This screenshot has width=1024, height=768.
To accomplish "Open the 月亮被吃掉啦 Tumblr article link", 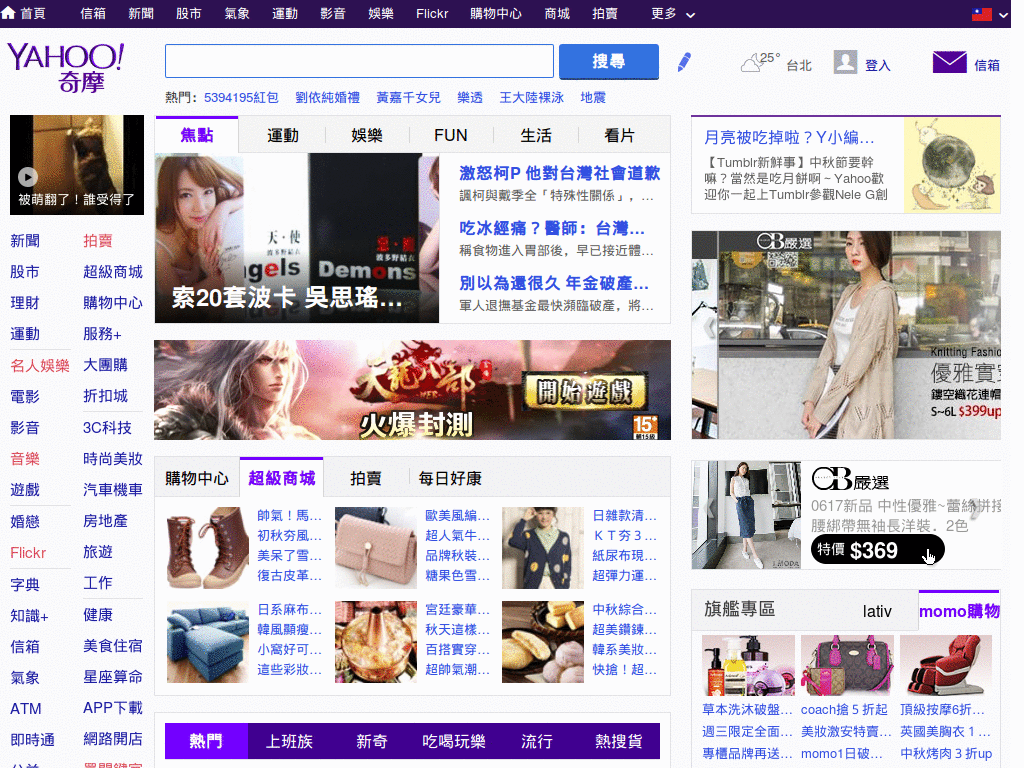I will point(789,137).
